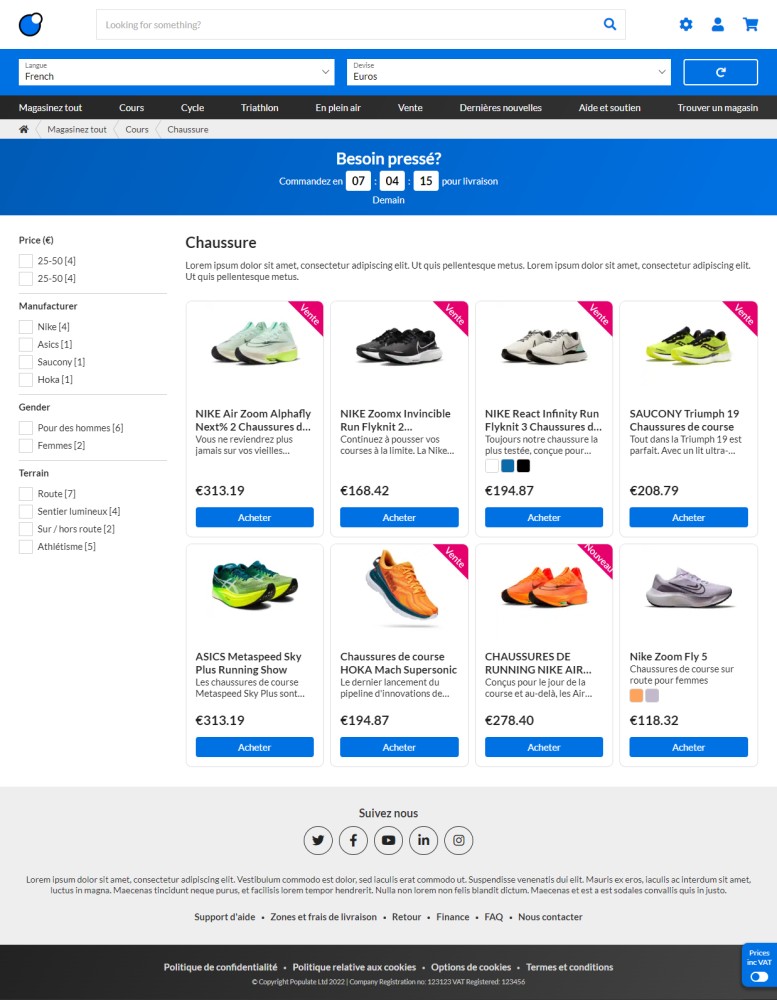Open the Instagram social icon
777x1000 pixels.
[x=458, y=840]
